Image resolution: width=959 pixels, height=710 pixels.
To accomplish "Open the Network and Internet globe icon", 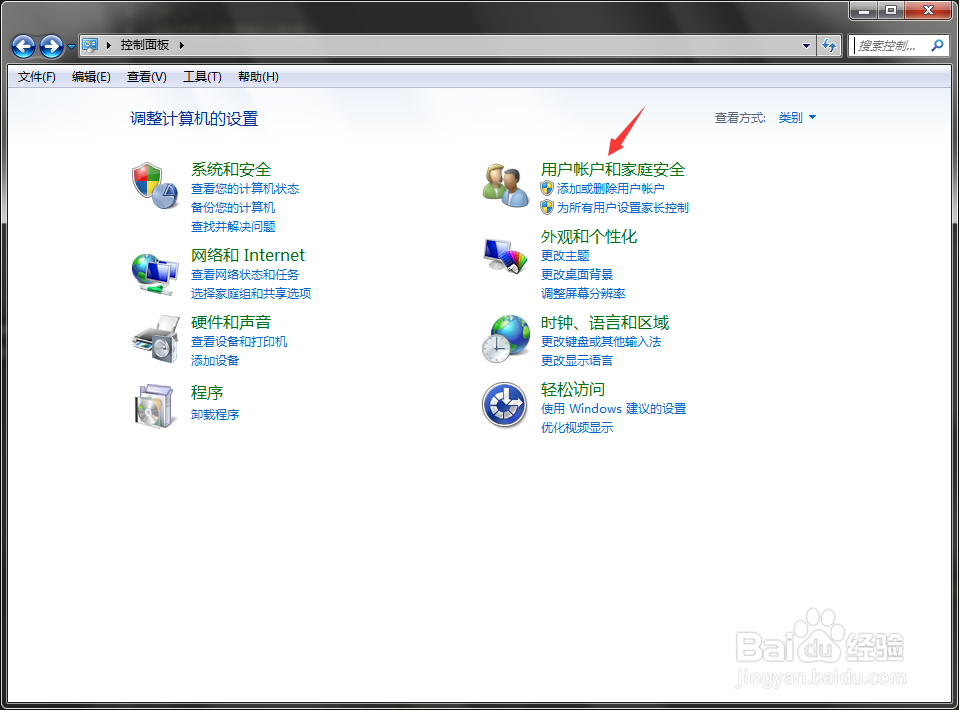I will point(155,275).
